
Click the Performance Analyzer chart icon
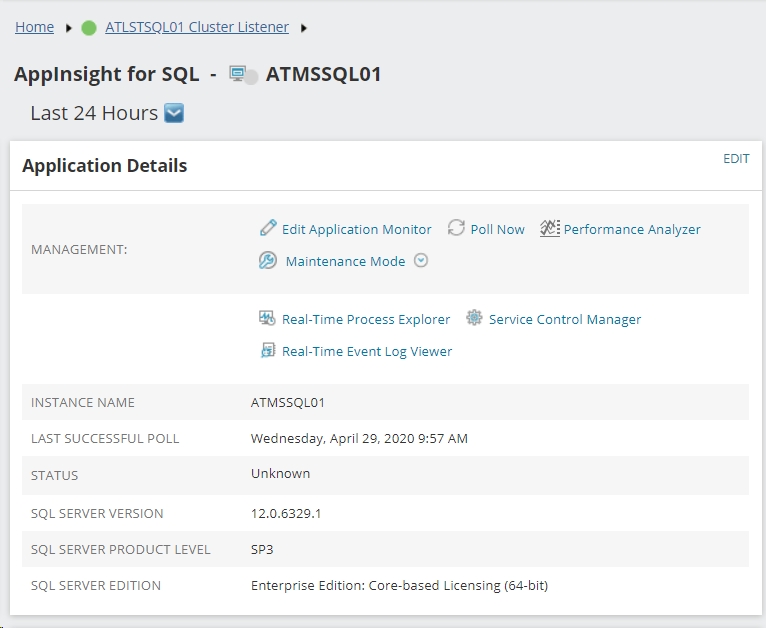[x=550, y=228]
